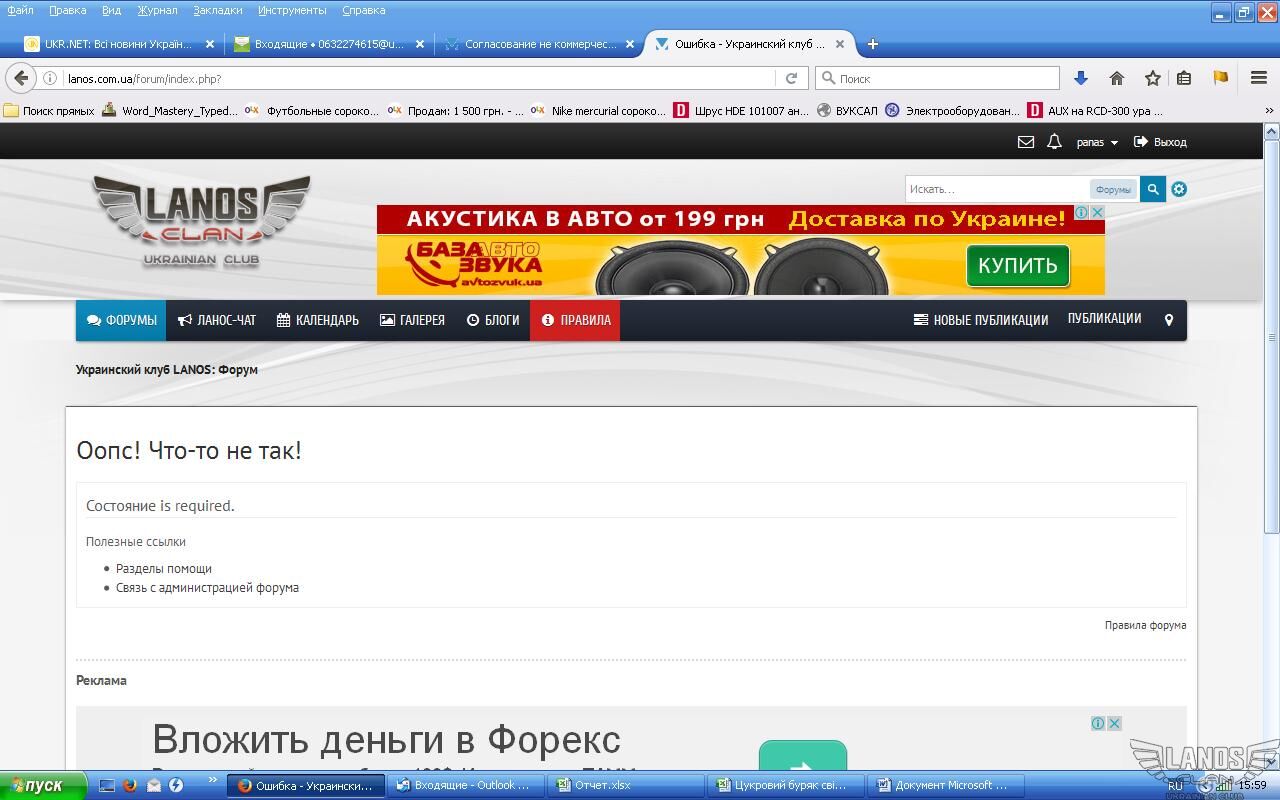
Task: Click the Firefox downloads arrow icon
Action: tap(1080, 78)
